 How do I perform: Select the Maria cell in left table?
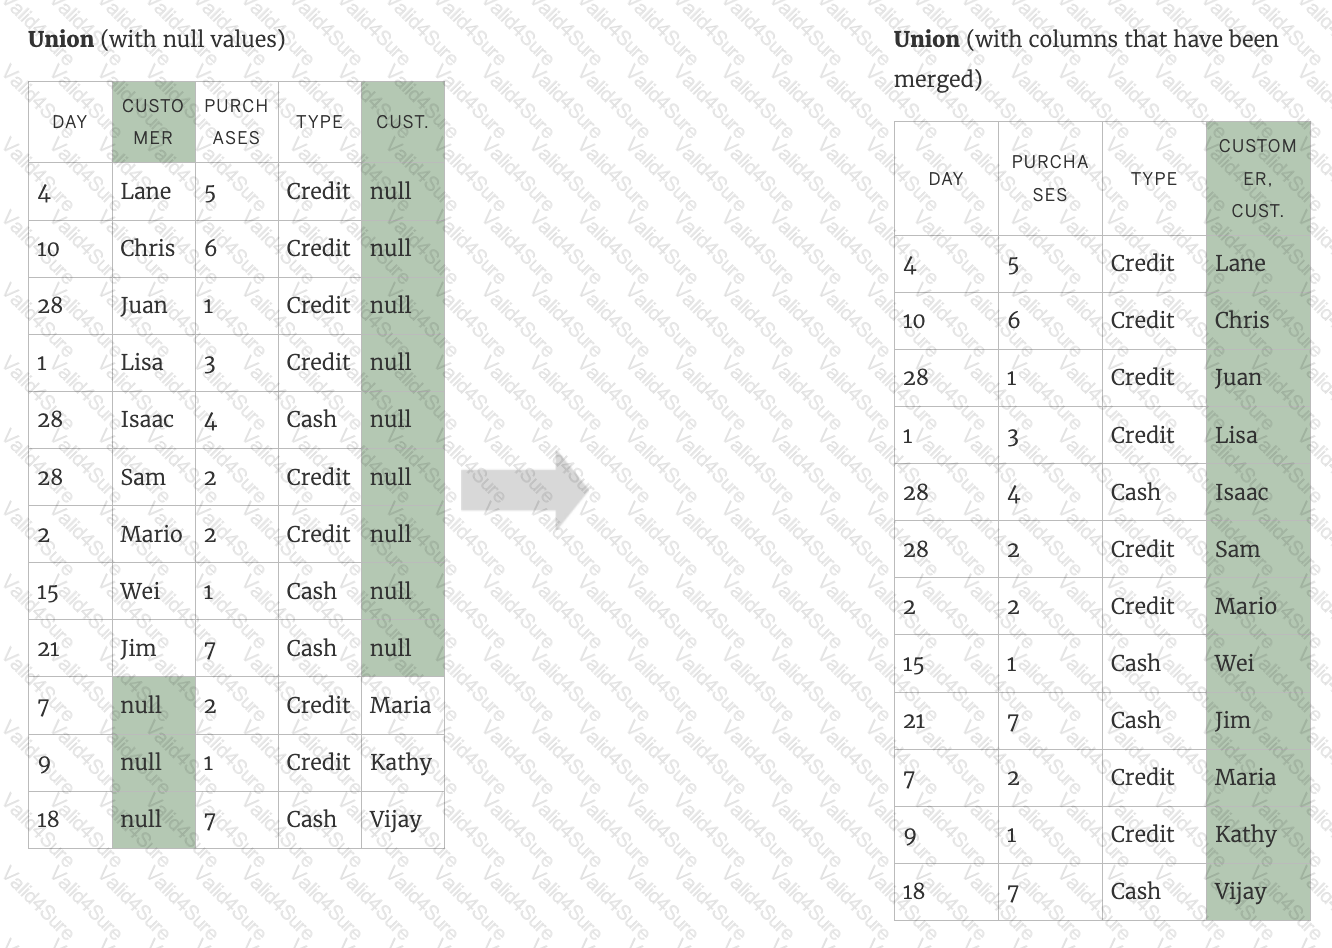(400, 705)
